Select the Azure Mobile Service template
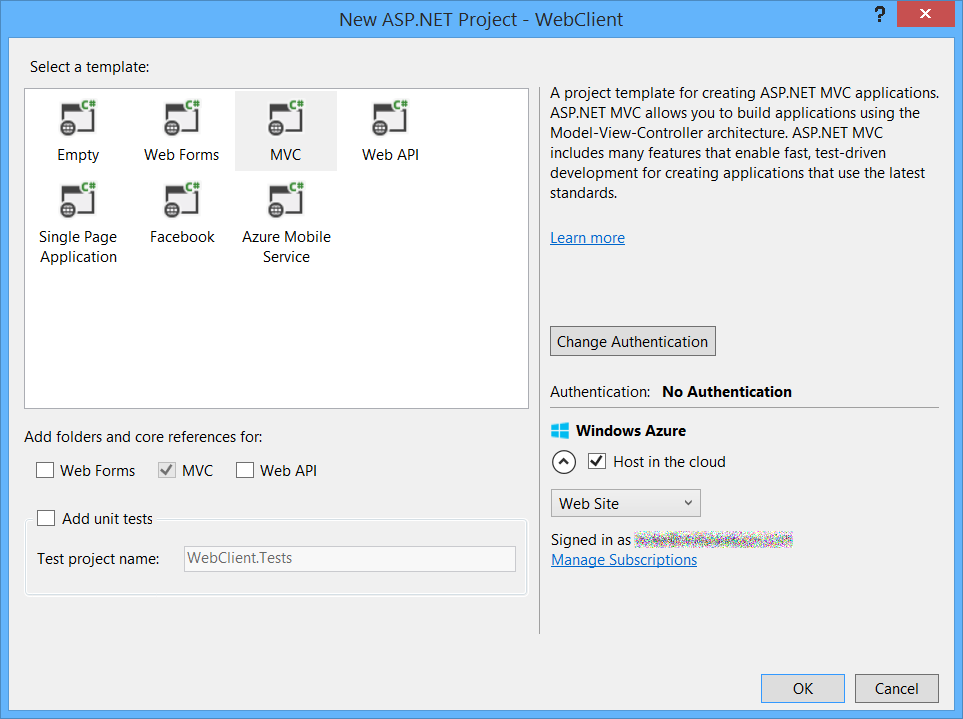Viewport: 963px width, 719px height. 286,202
